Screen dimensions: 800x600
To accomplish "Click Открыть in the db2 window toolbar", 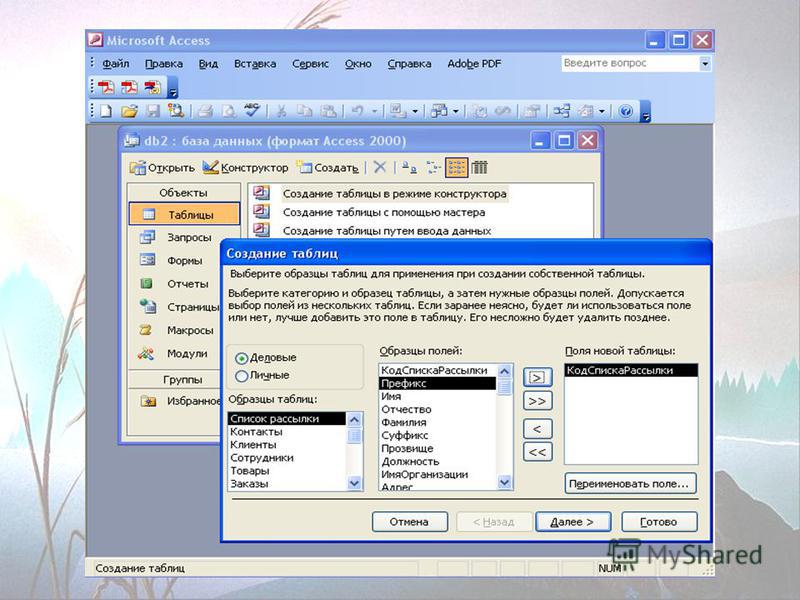I will pos(162,167).
